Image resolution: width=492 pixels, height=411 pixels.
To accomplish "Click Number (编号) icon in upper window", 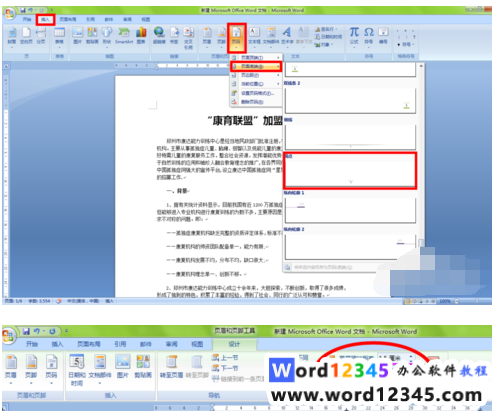I will coord(383,36).
